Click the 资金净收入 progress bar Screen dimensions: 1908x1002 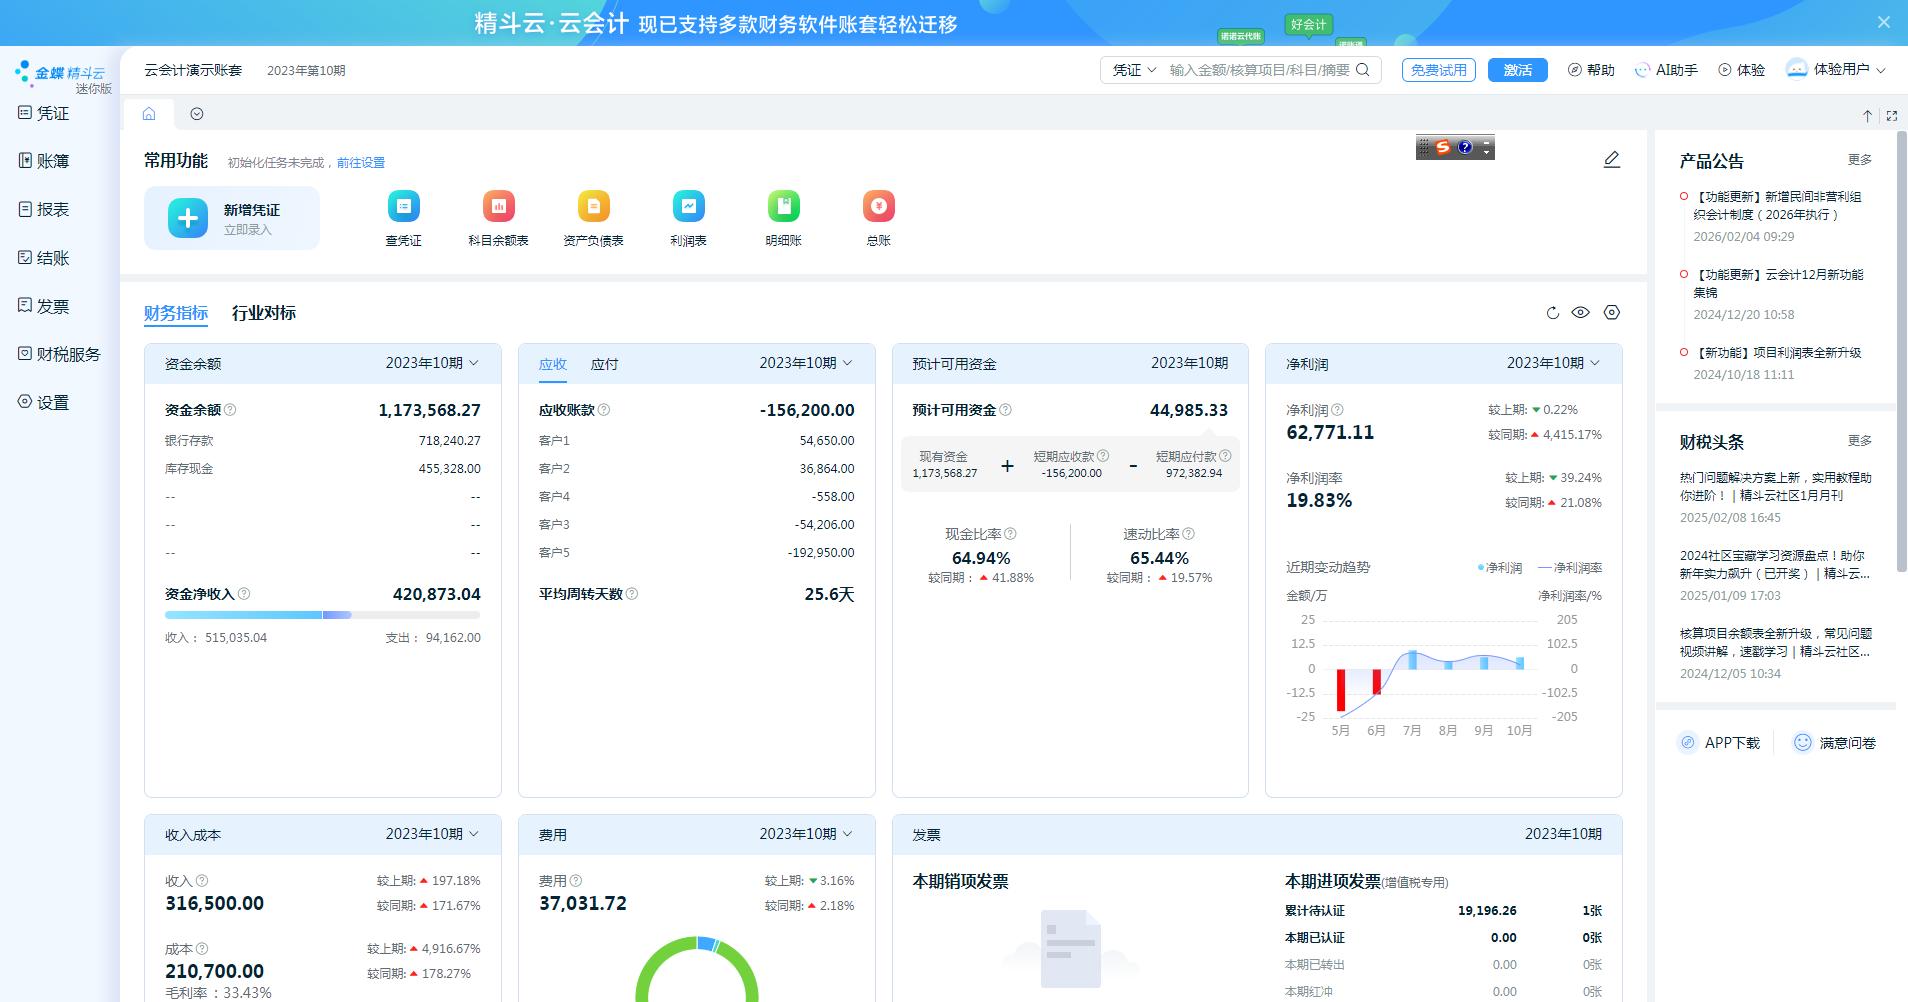(322, 615)
